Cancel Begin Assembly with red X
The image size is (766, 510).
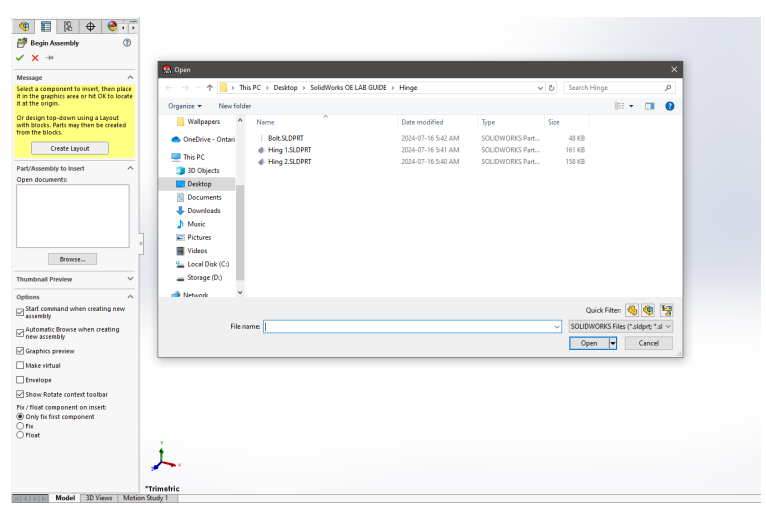35,58
